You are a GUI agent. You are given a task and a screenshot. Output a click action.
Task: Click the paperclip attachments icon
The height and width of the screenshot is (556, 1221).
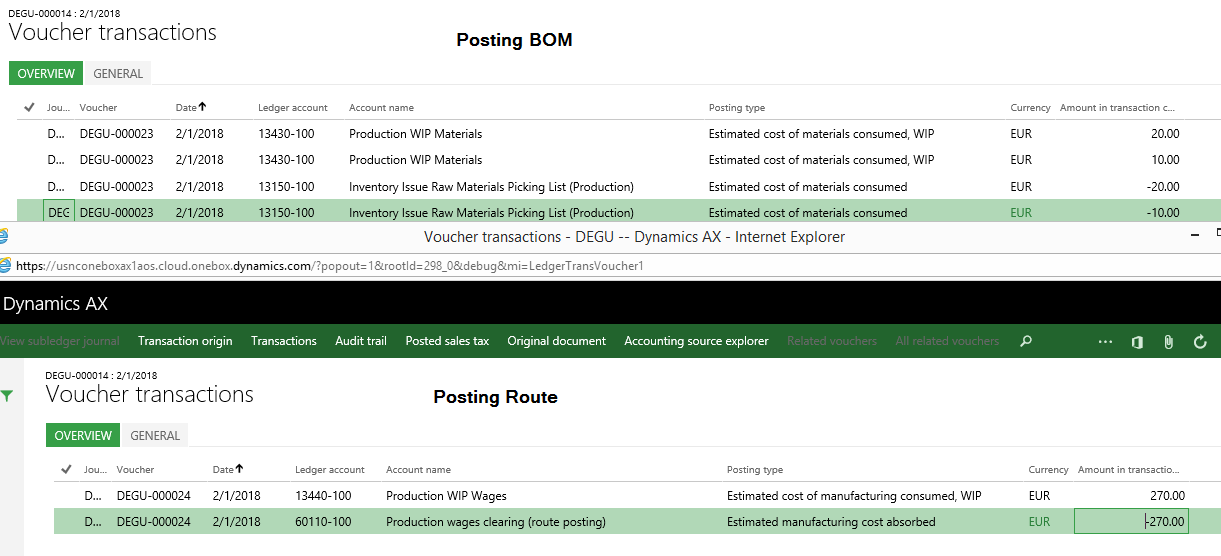point(1168,342)
